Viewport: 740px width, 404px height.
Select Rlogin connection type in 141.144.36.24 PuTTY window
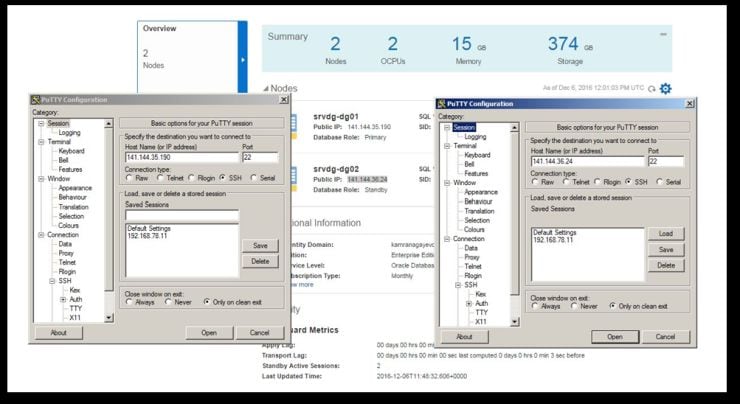(597, 182)
